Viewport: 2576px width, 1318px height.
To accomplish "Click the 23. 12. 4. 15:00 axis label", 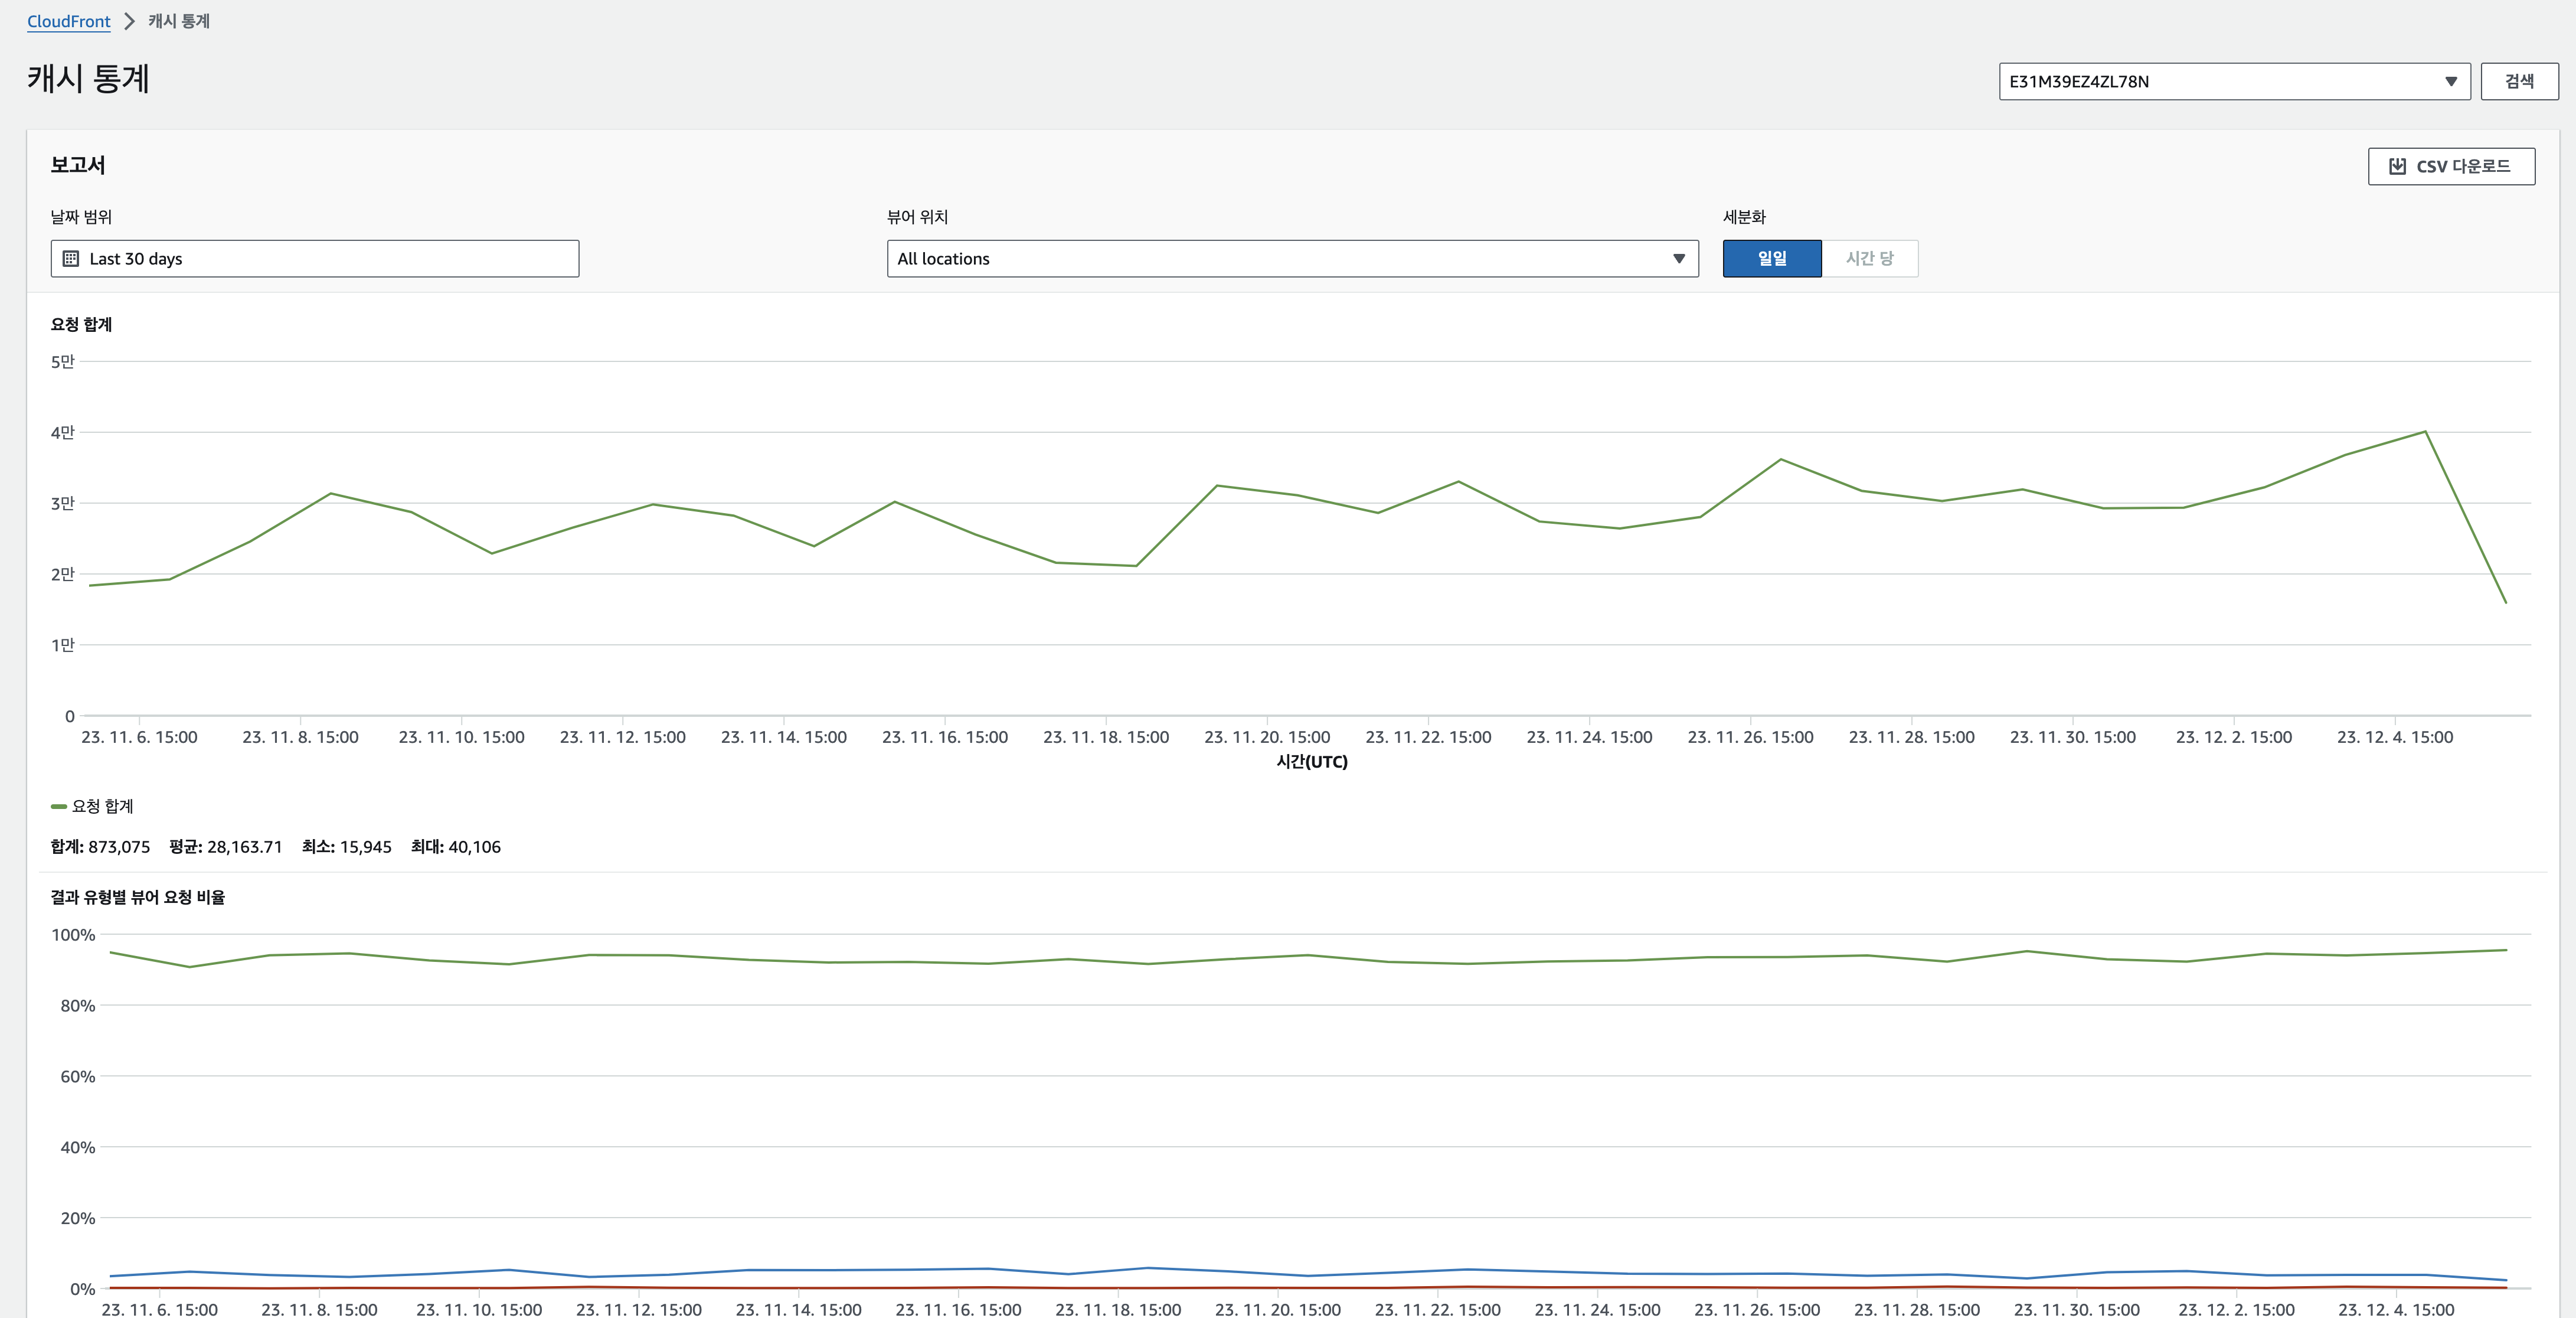I will [2394, 737].
